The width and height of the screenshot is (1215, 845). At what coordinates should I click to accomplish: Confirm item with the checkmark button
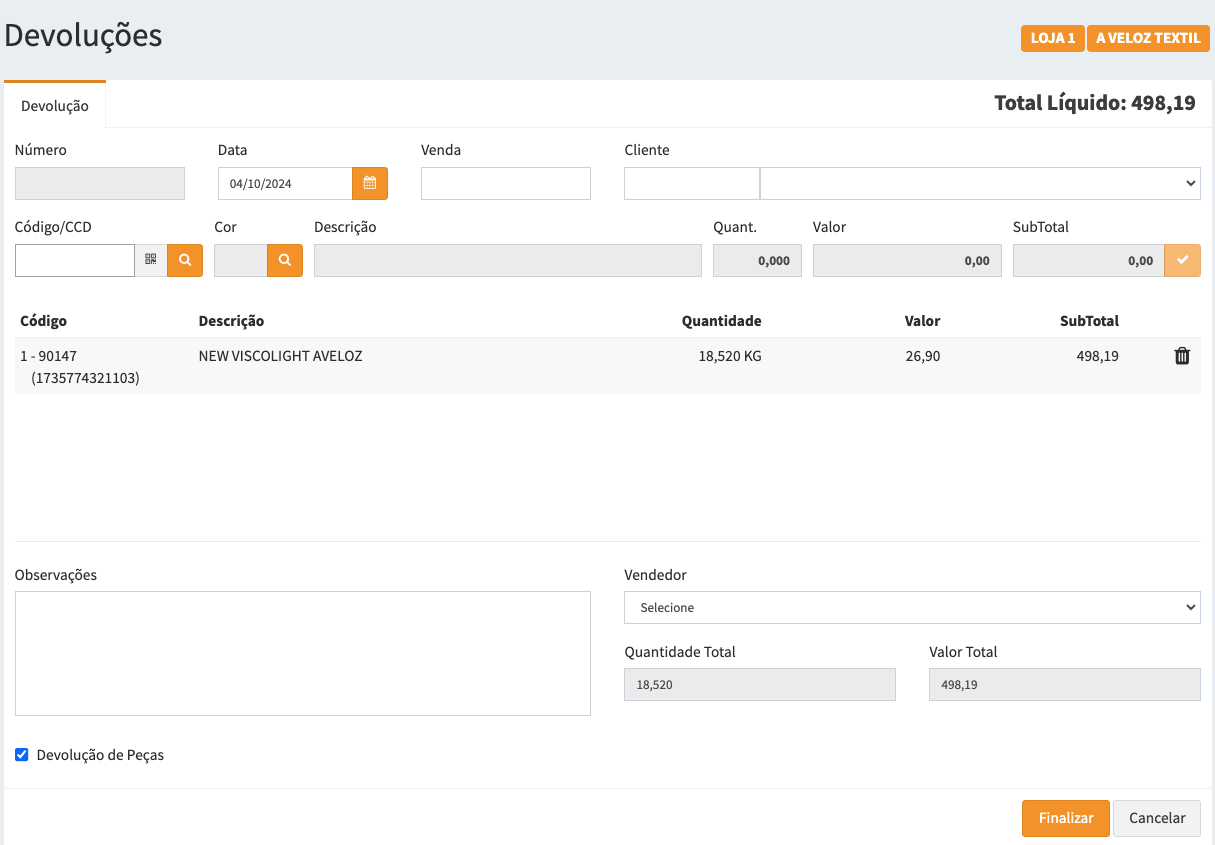(1182, 260)
